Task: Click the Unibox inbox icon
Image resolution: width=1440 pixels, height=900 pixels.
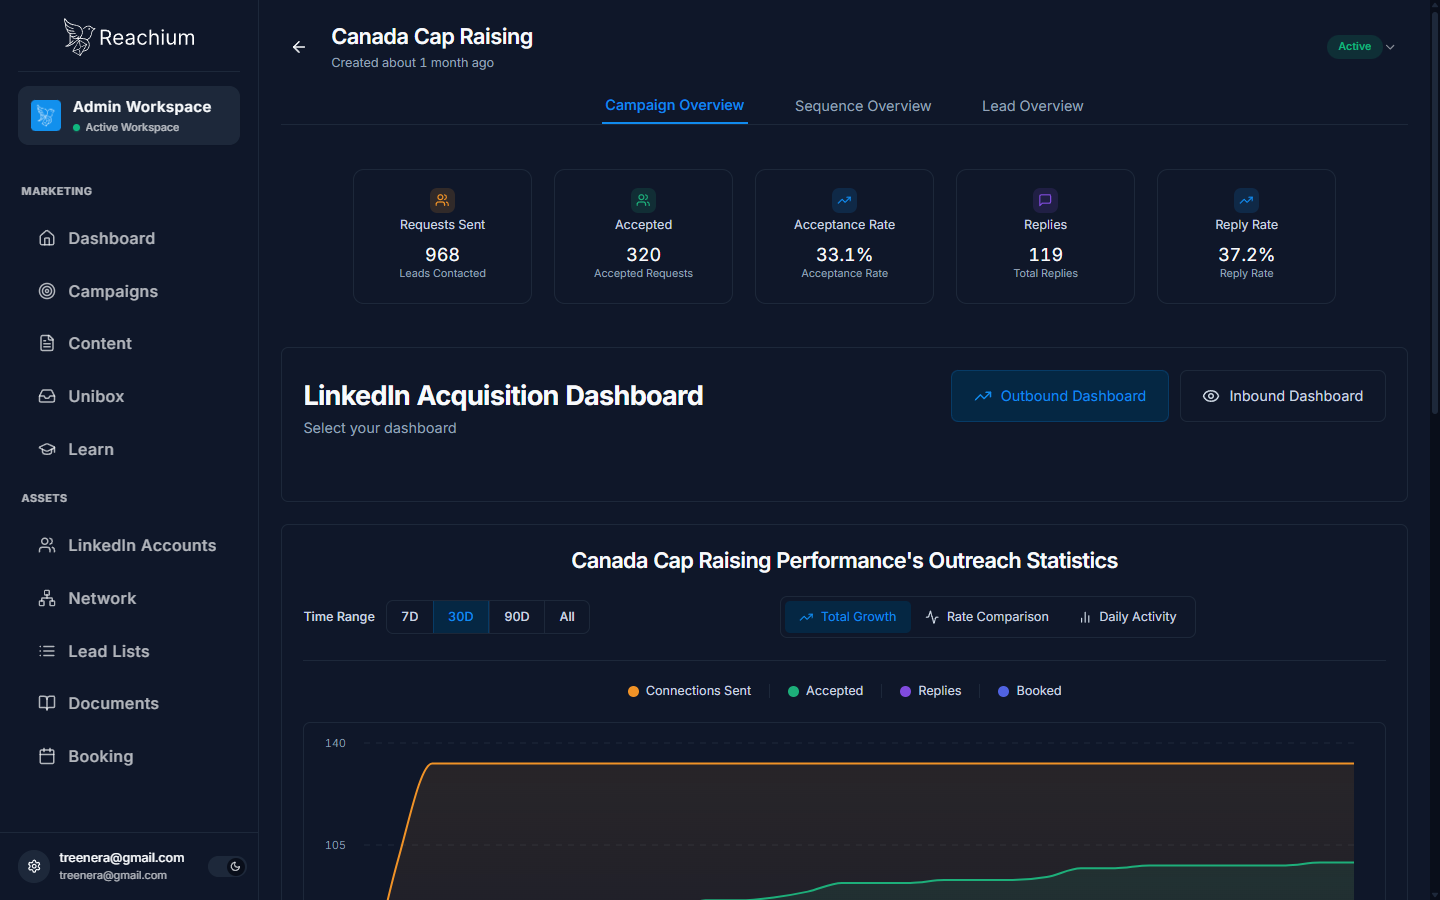Action: [47, 396]
